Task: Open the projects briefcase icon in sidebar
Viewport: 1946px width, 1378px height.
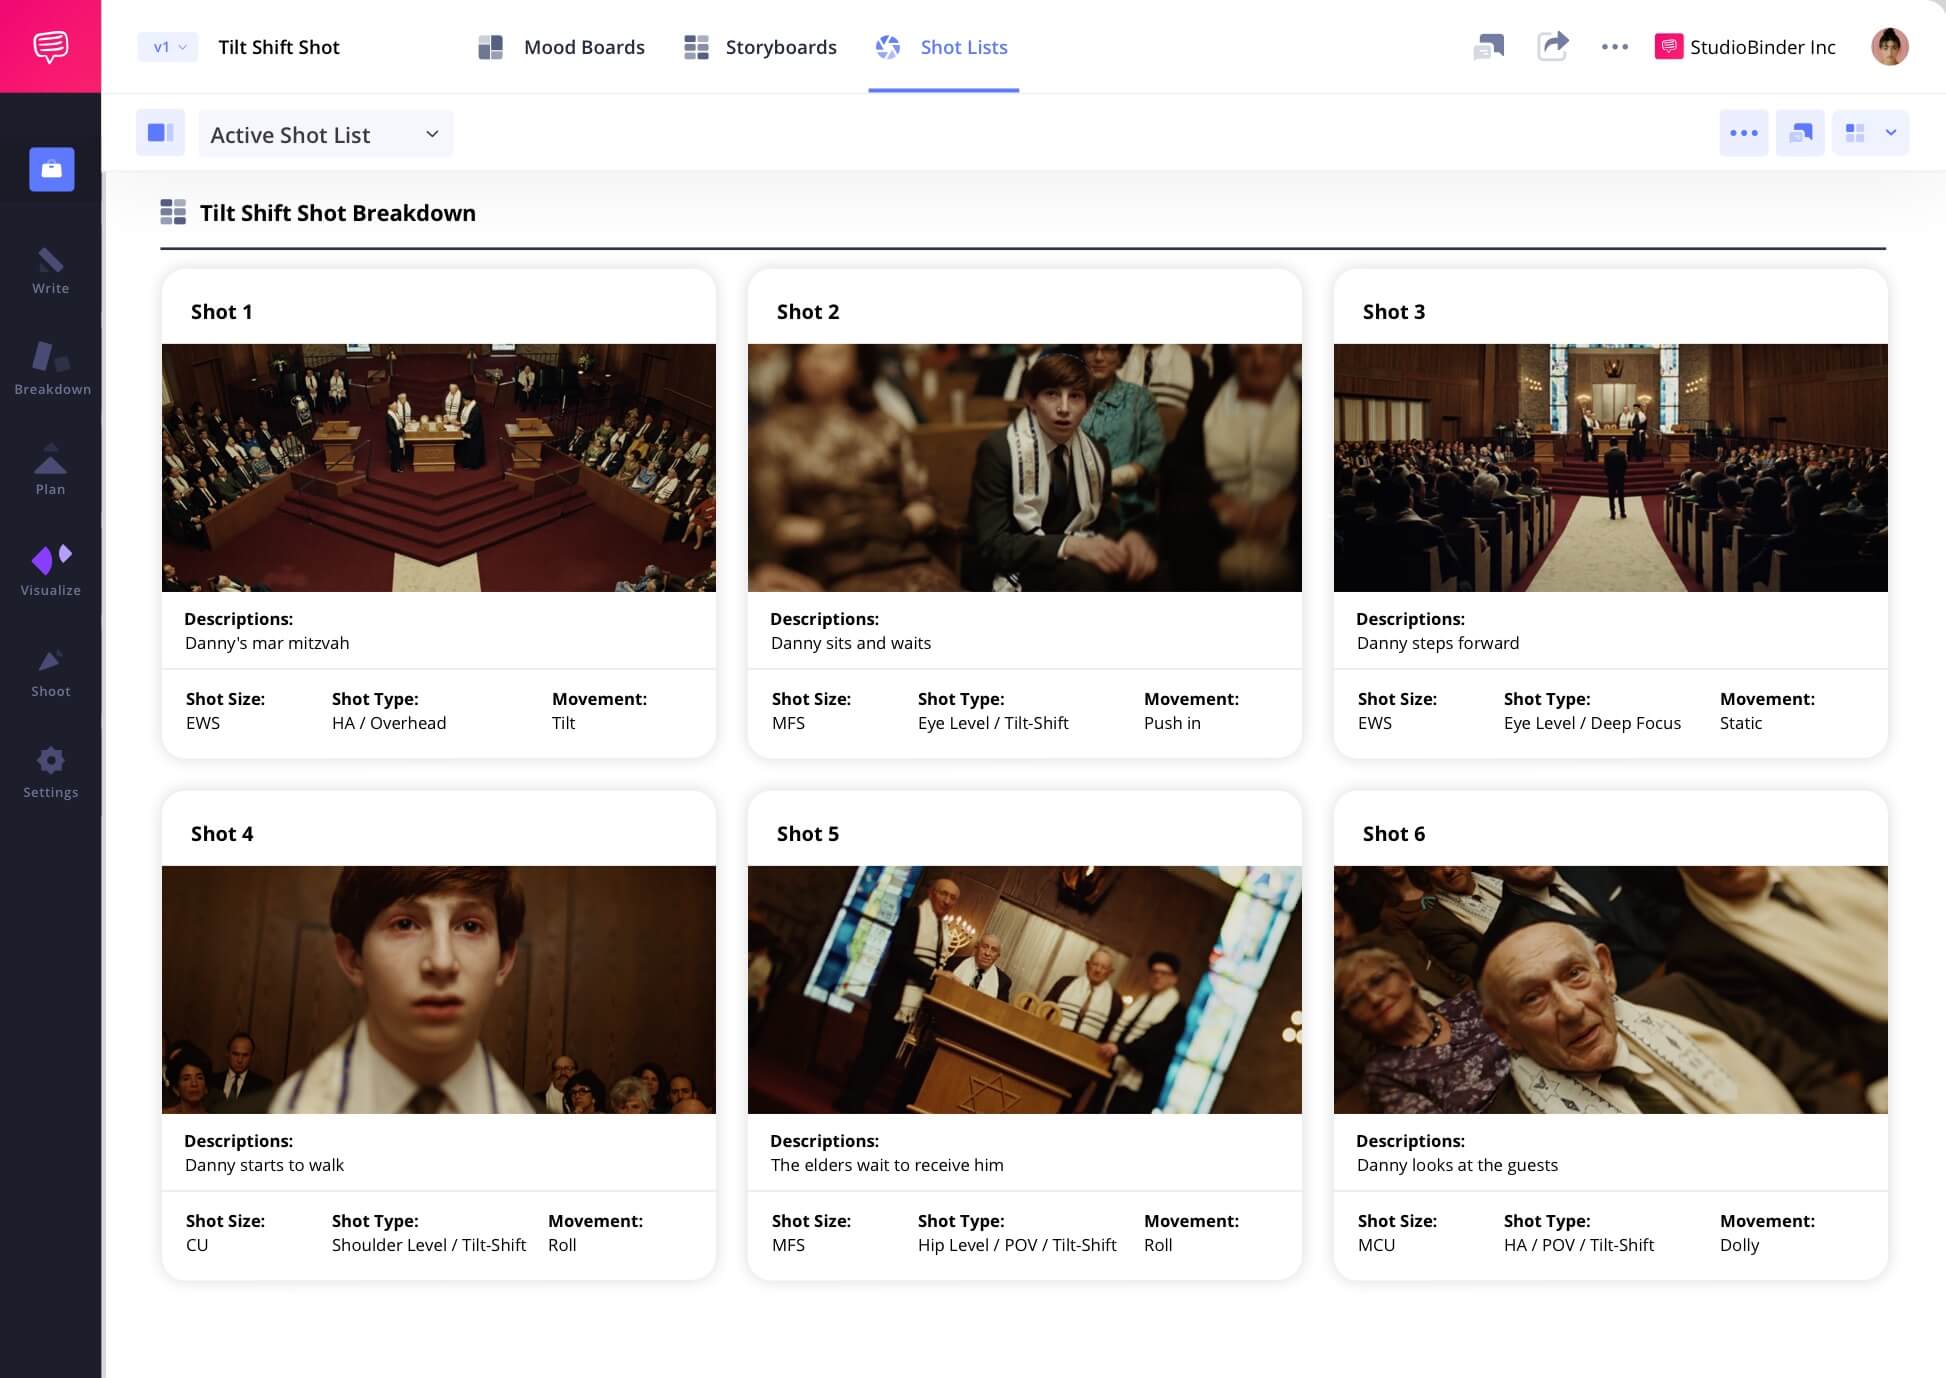Action: click(51, 169)
